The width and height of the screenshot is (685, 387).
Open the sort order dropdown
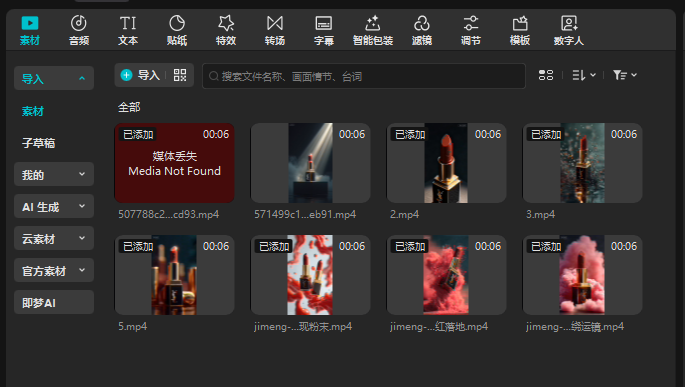click(584, 75)
